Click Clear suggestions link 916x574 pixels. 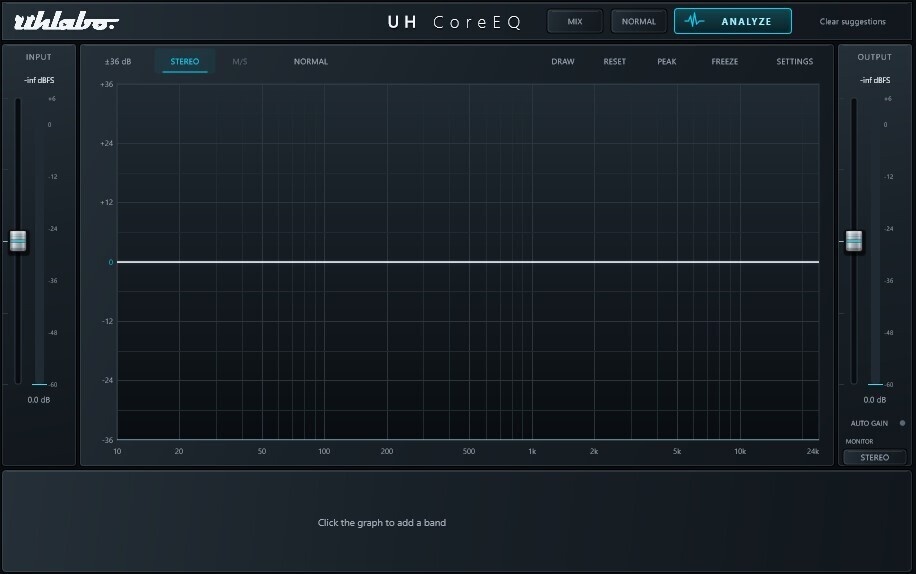852,22
